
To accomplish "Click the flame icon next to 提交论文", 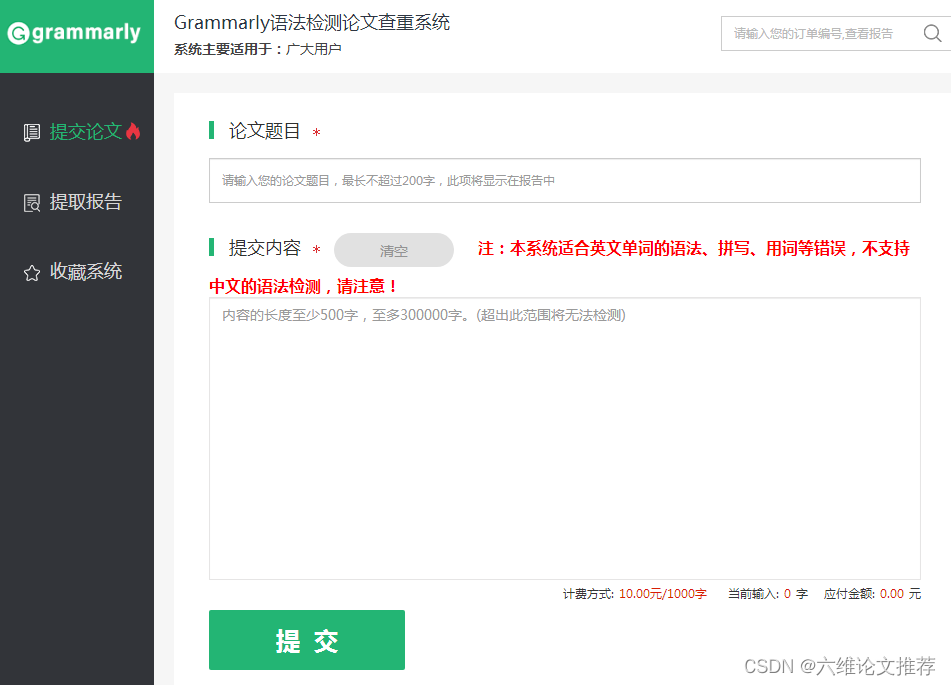I will click(x=133, y=131).
